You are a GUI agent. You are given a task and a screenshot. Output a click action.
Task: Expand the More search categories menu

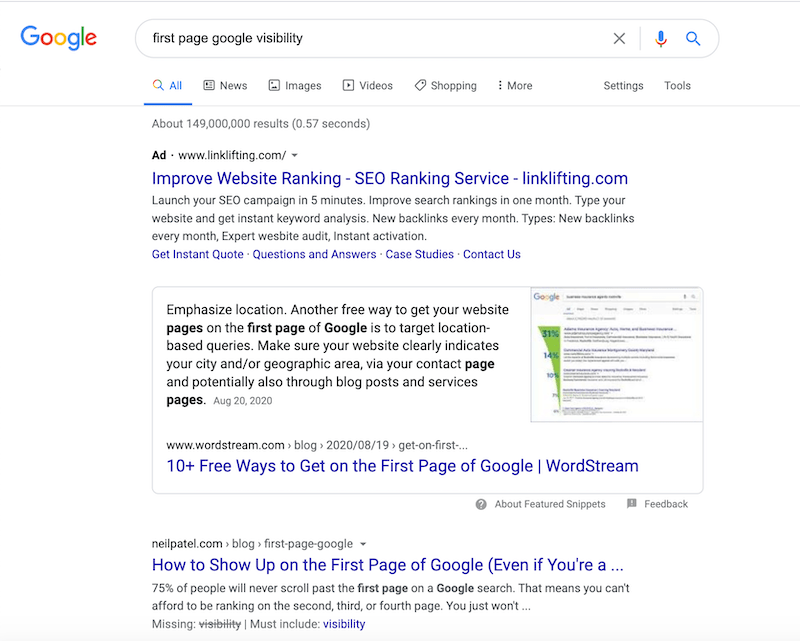coord(513,85)
